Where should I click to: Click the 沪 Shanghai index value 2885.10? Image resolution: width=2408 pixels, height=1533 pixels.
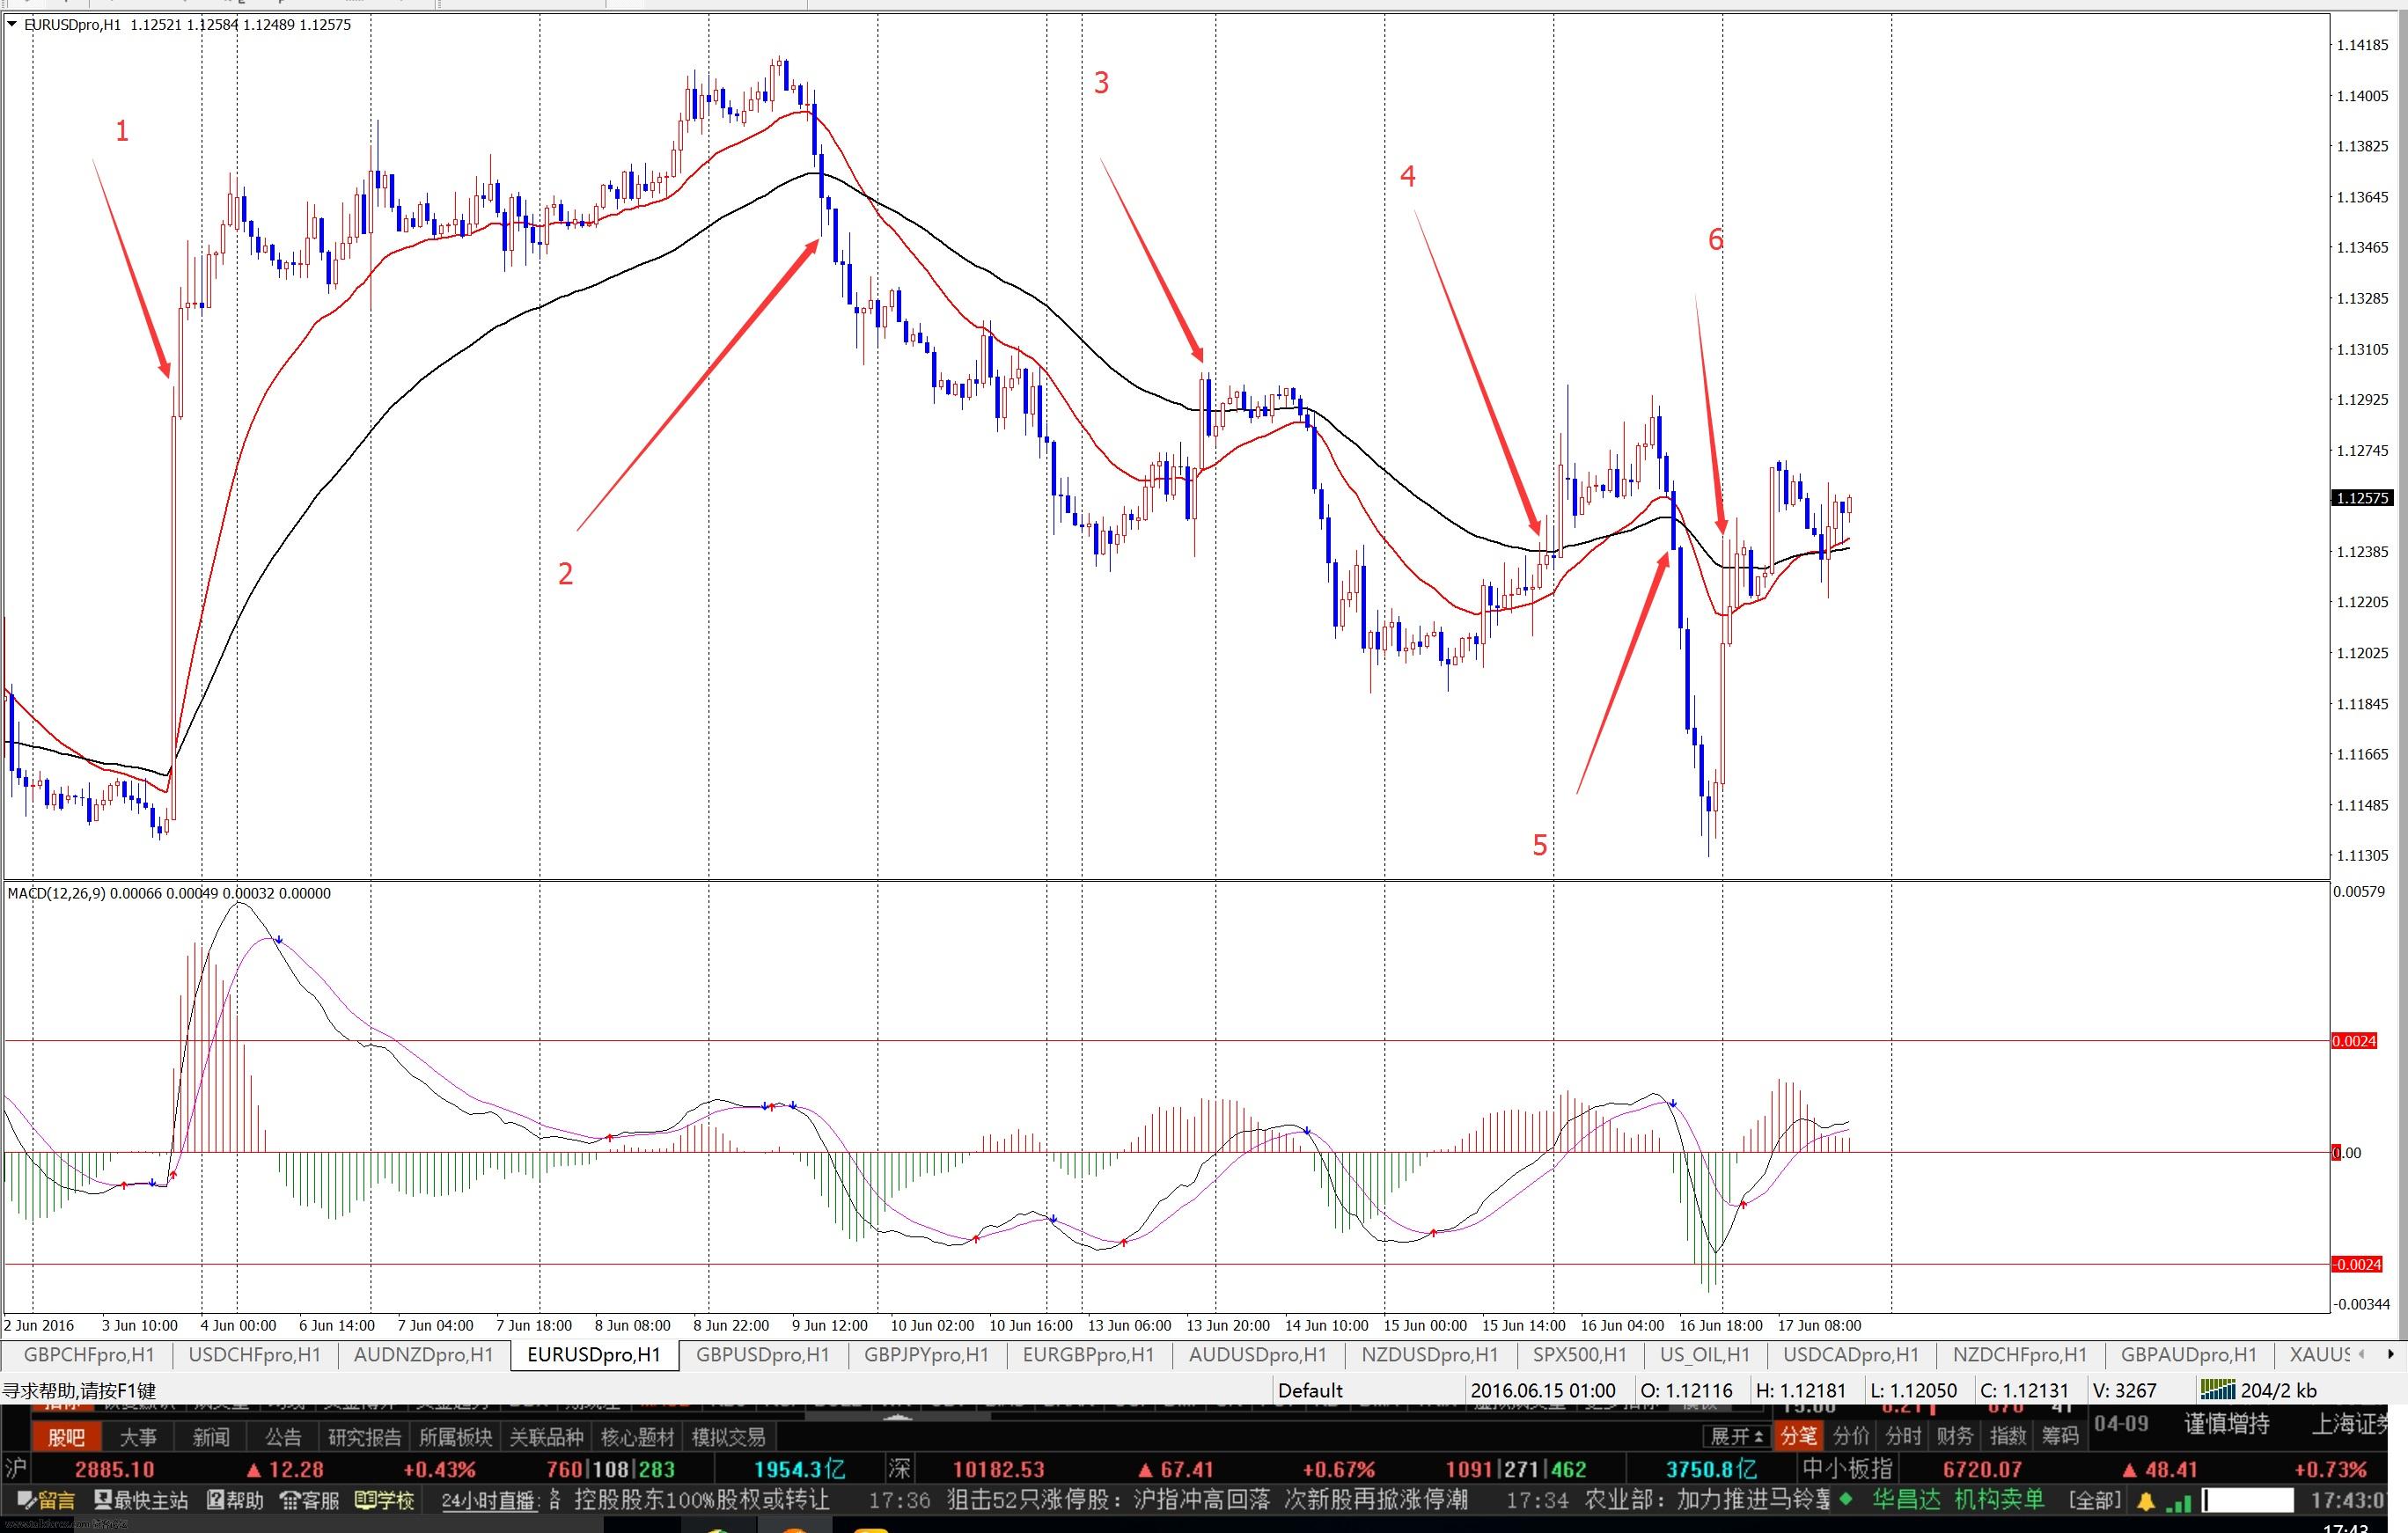(x=115, y=1470)
